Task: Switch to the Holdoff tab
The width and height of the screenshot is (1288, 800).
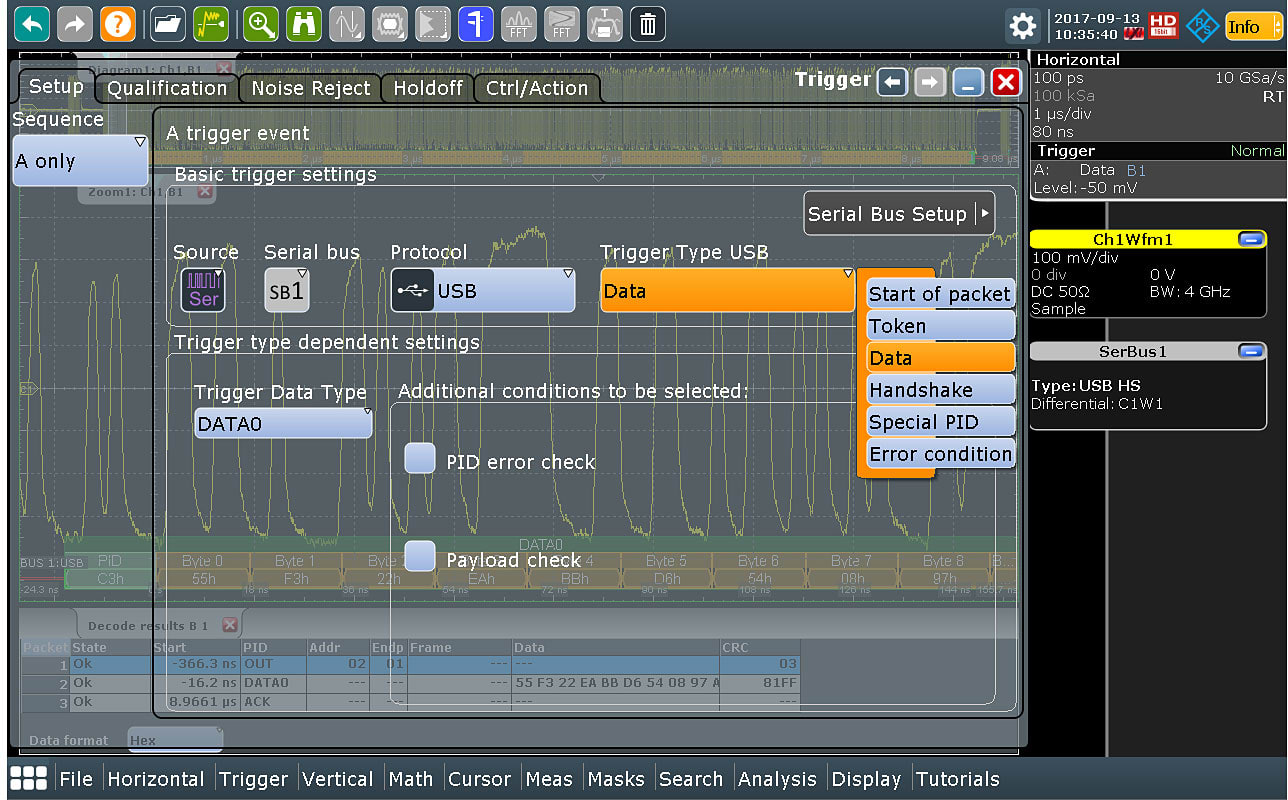Action: [x=427, y=88]
